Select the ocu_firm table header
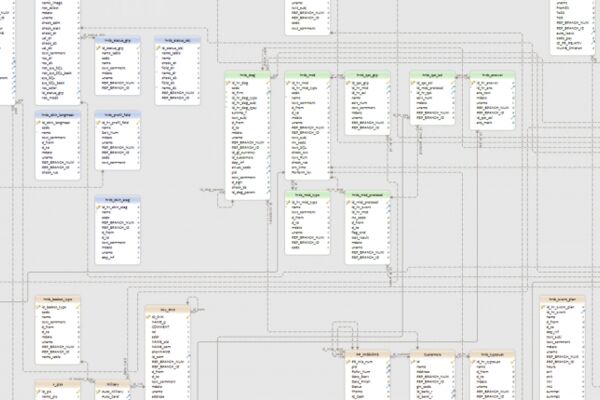Viewport: 600px width, 400px height. tap(167, 309)
